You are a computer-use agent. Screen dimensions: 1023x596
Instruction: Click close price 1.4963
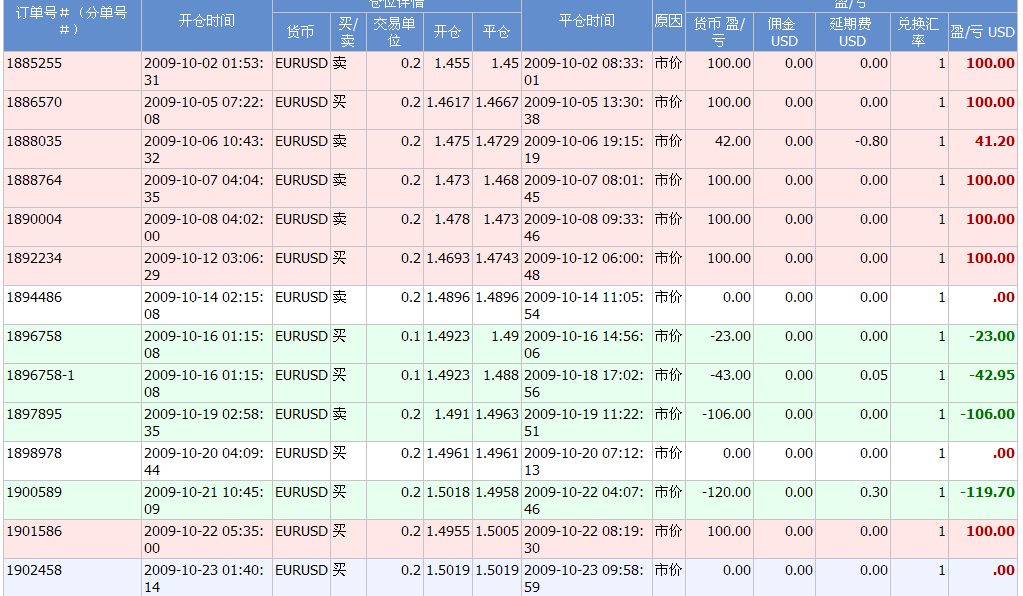pos(497,415)
